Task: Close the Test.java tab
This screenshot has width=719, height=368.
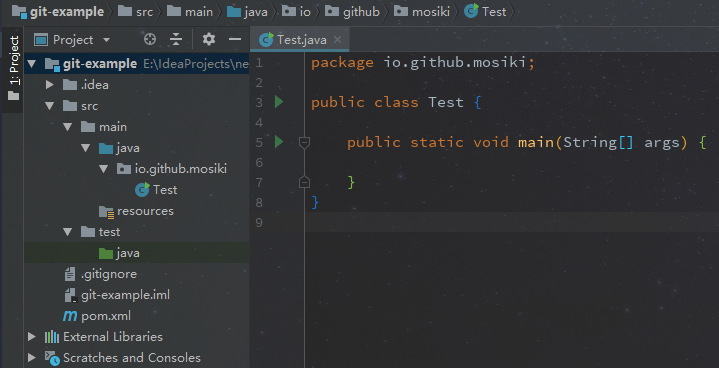Action: pos(337,40)
